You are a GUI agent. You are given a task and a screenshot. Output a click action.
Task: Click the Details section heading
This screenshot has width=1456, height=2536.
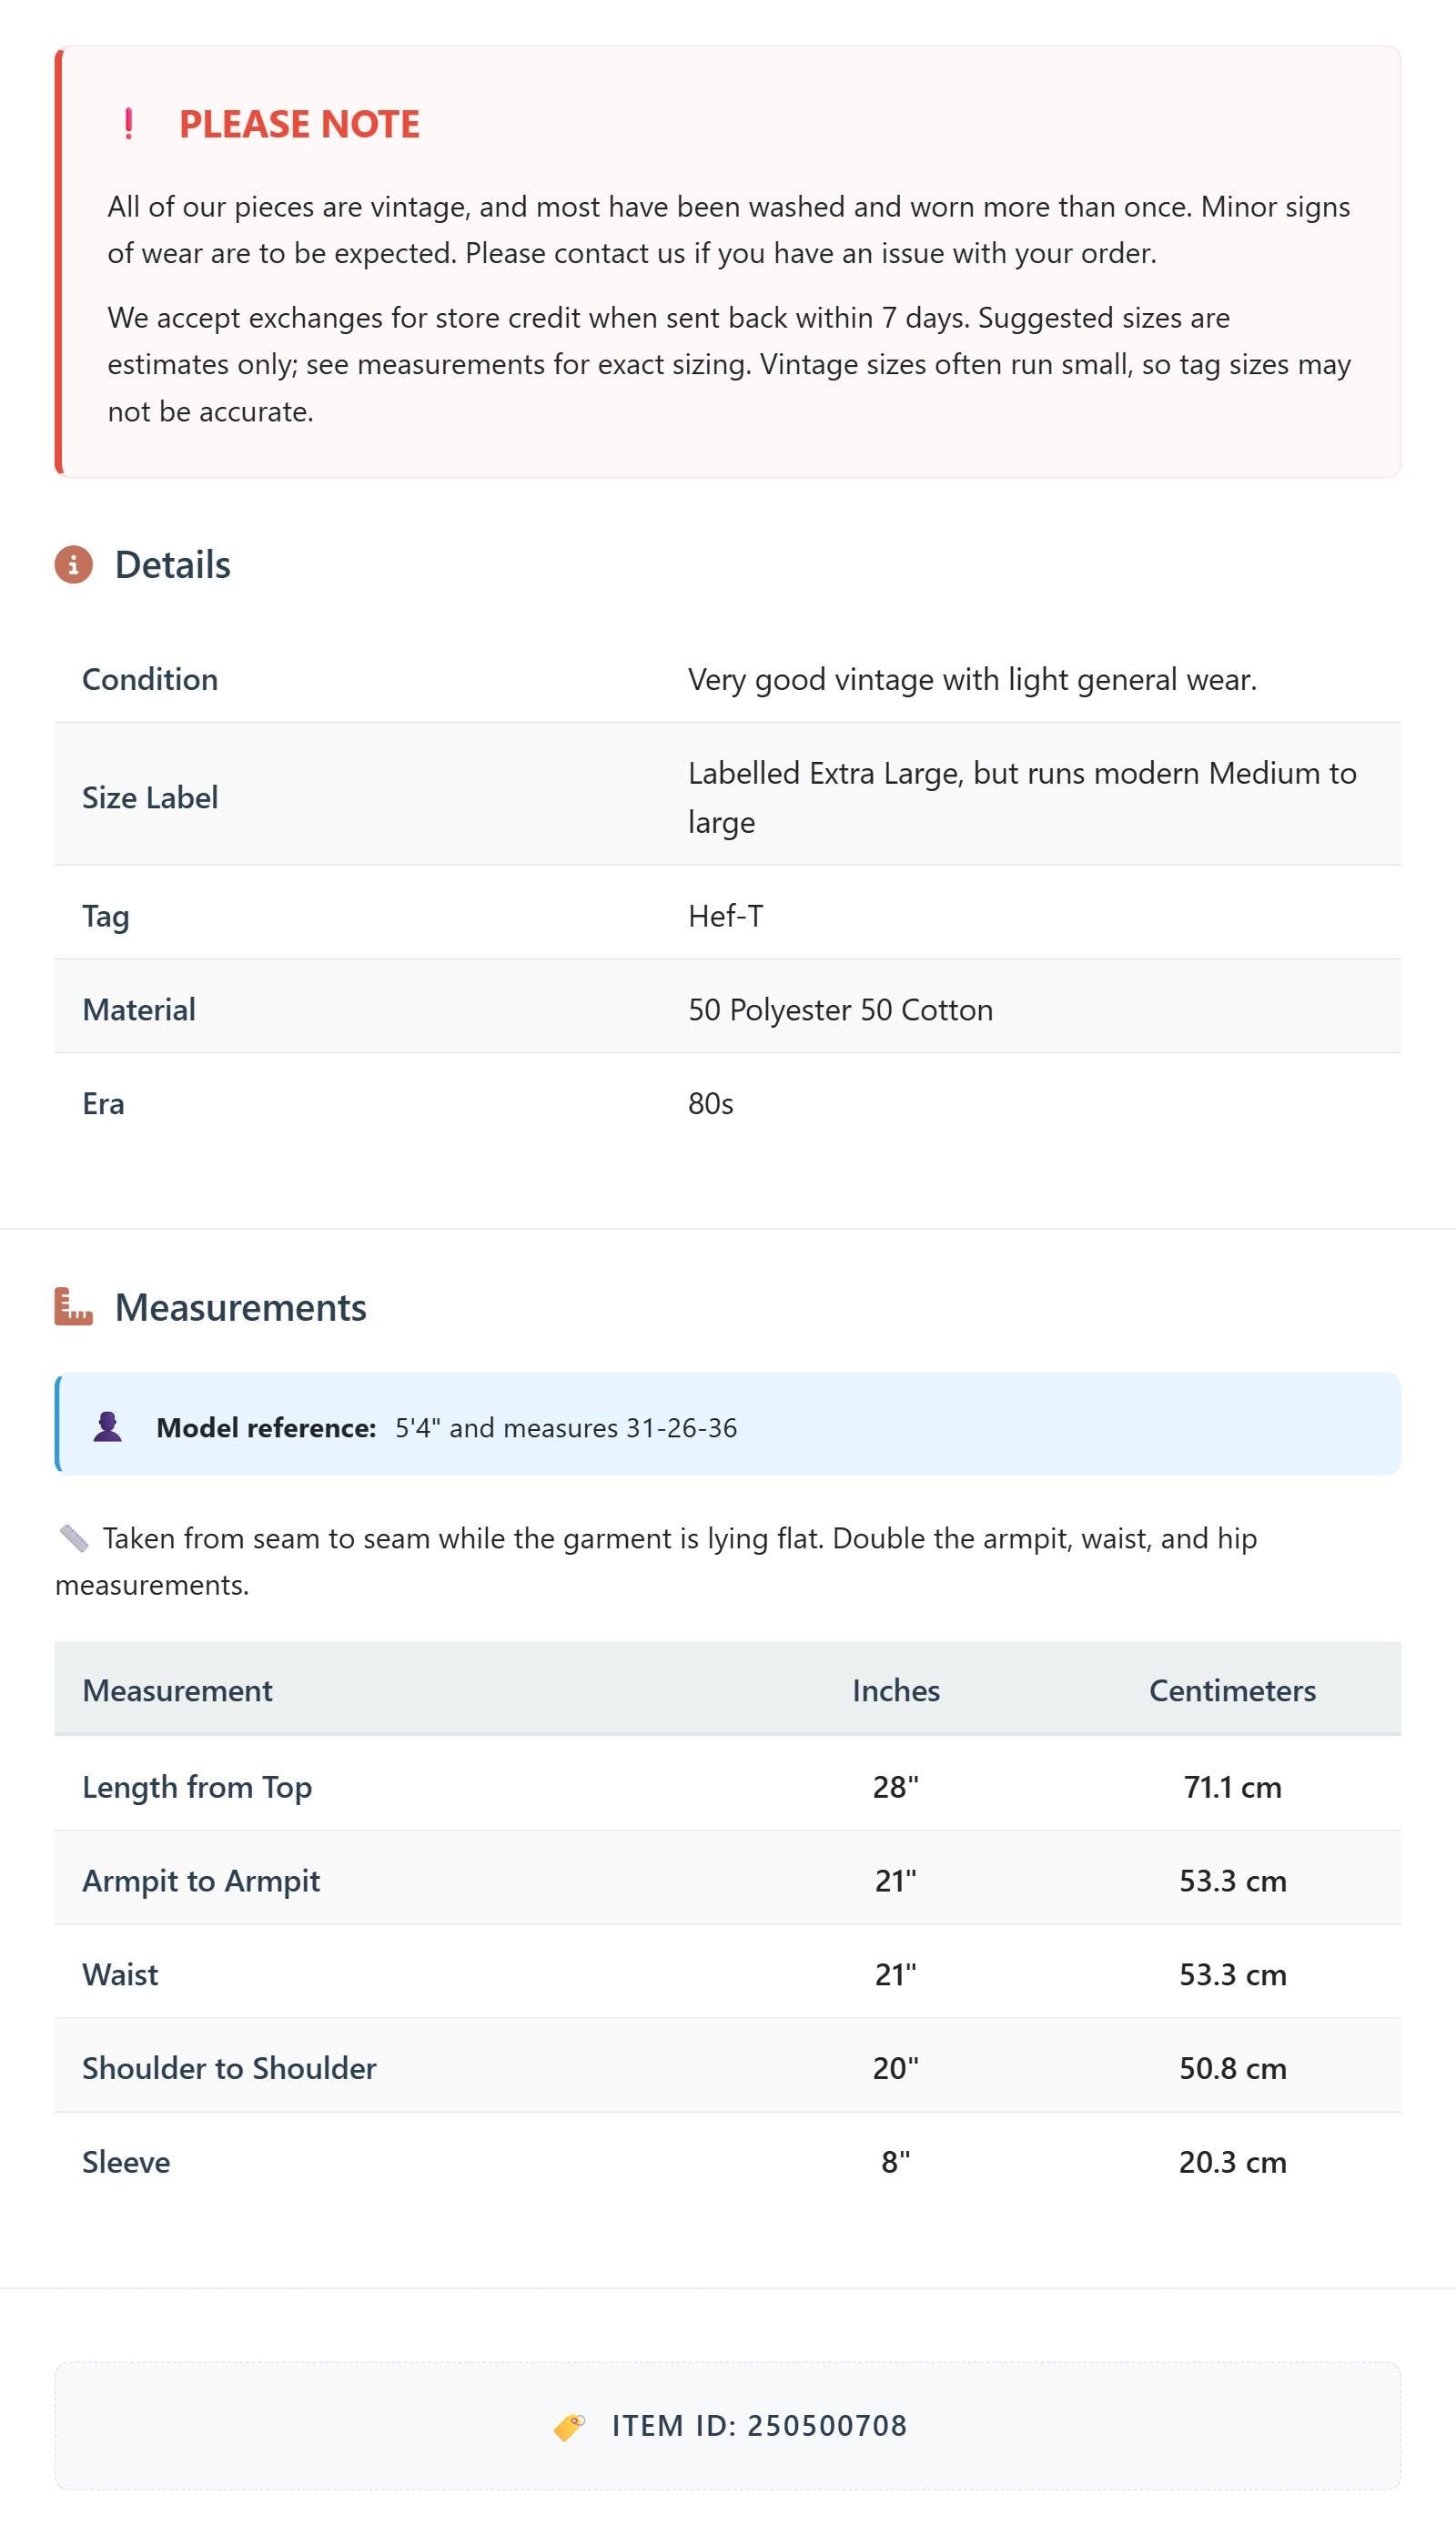tap(172, 565)
